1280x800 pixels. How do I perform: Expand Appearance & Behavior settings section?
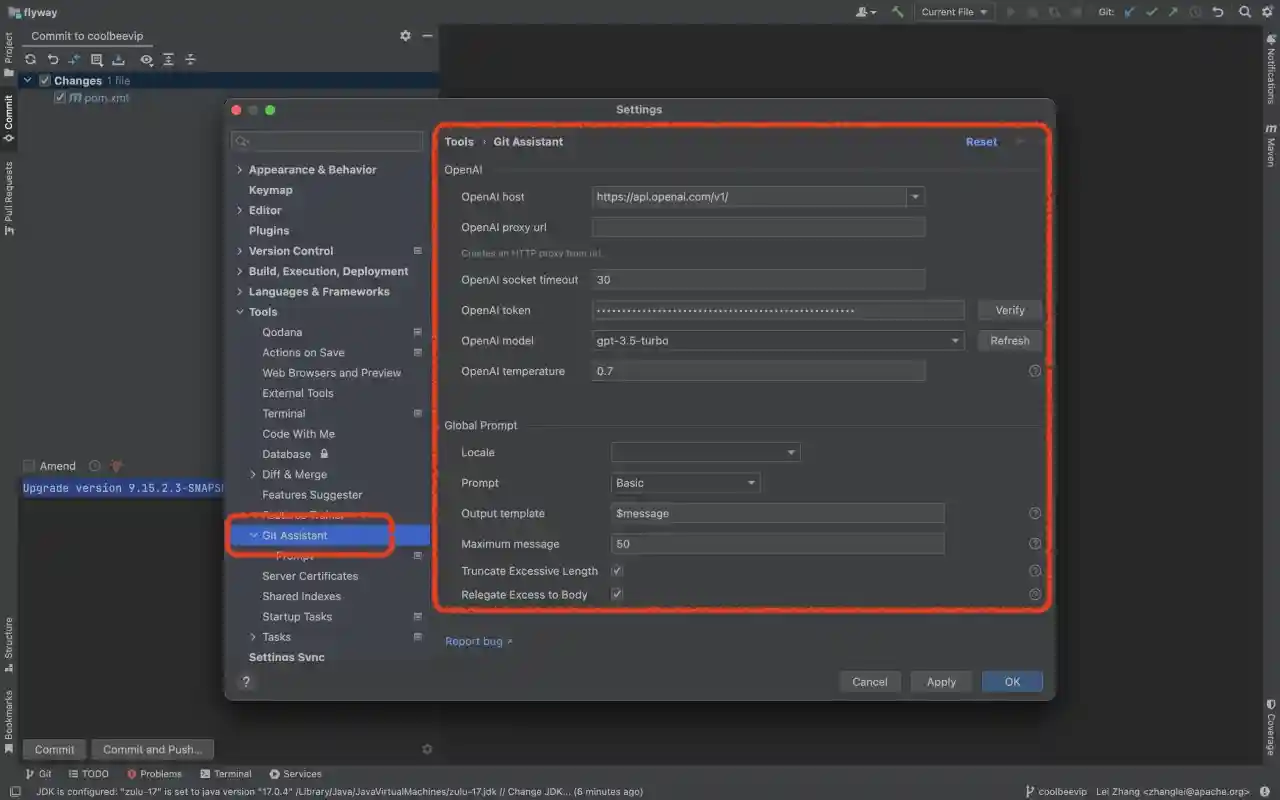pos(240,170)
